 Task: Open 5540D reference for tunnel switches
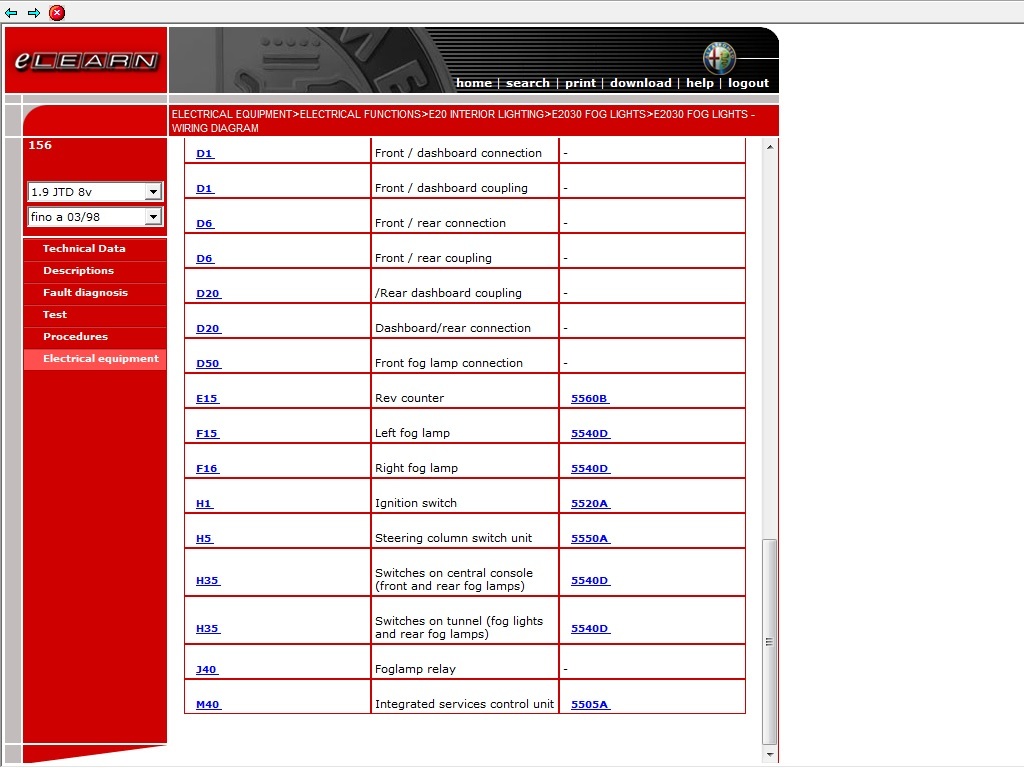[590, 629]
